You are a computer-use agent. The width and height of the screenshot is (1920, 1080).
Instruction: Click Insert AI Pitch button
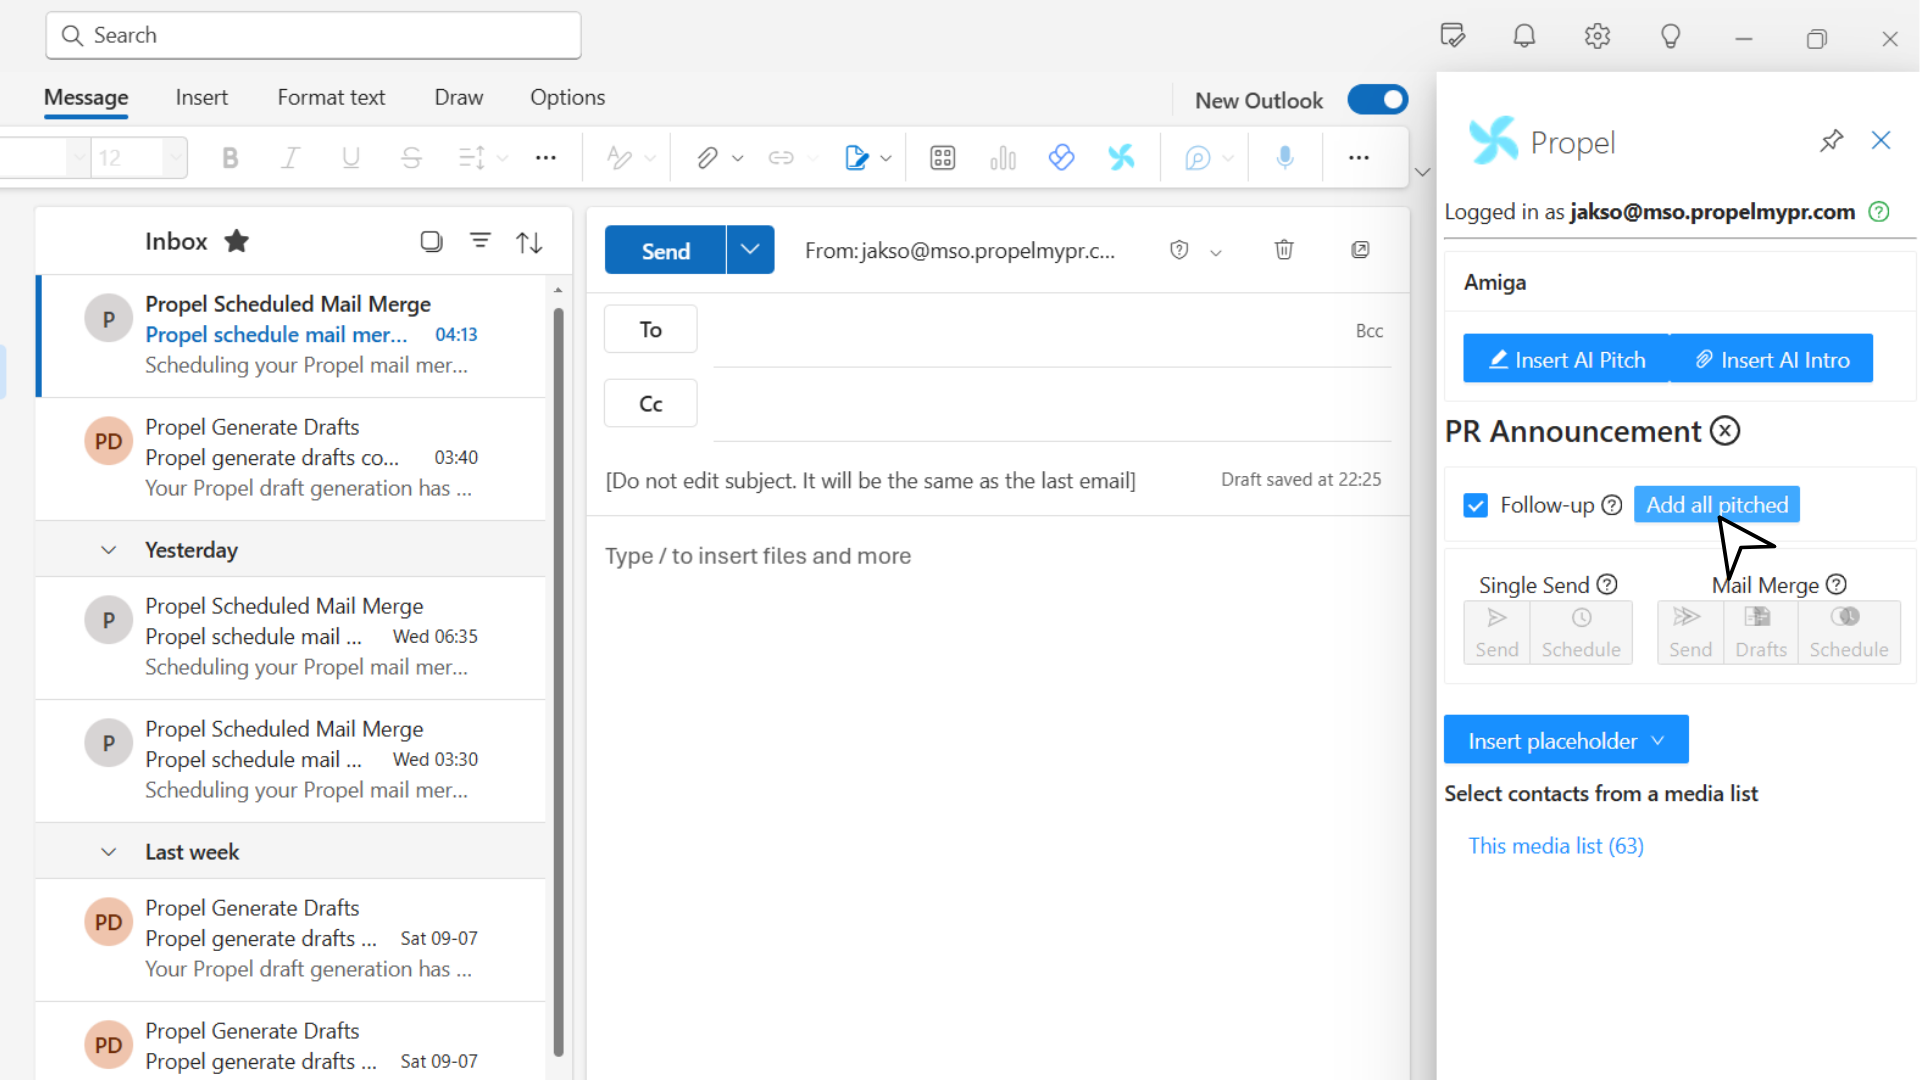click(x=1566, y=359)
